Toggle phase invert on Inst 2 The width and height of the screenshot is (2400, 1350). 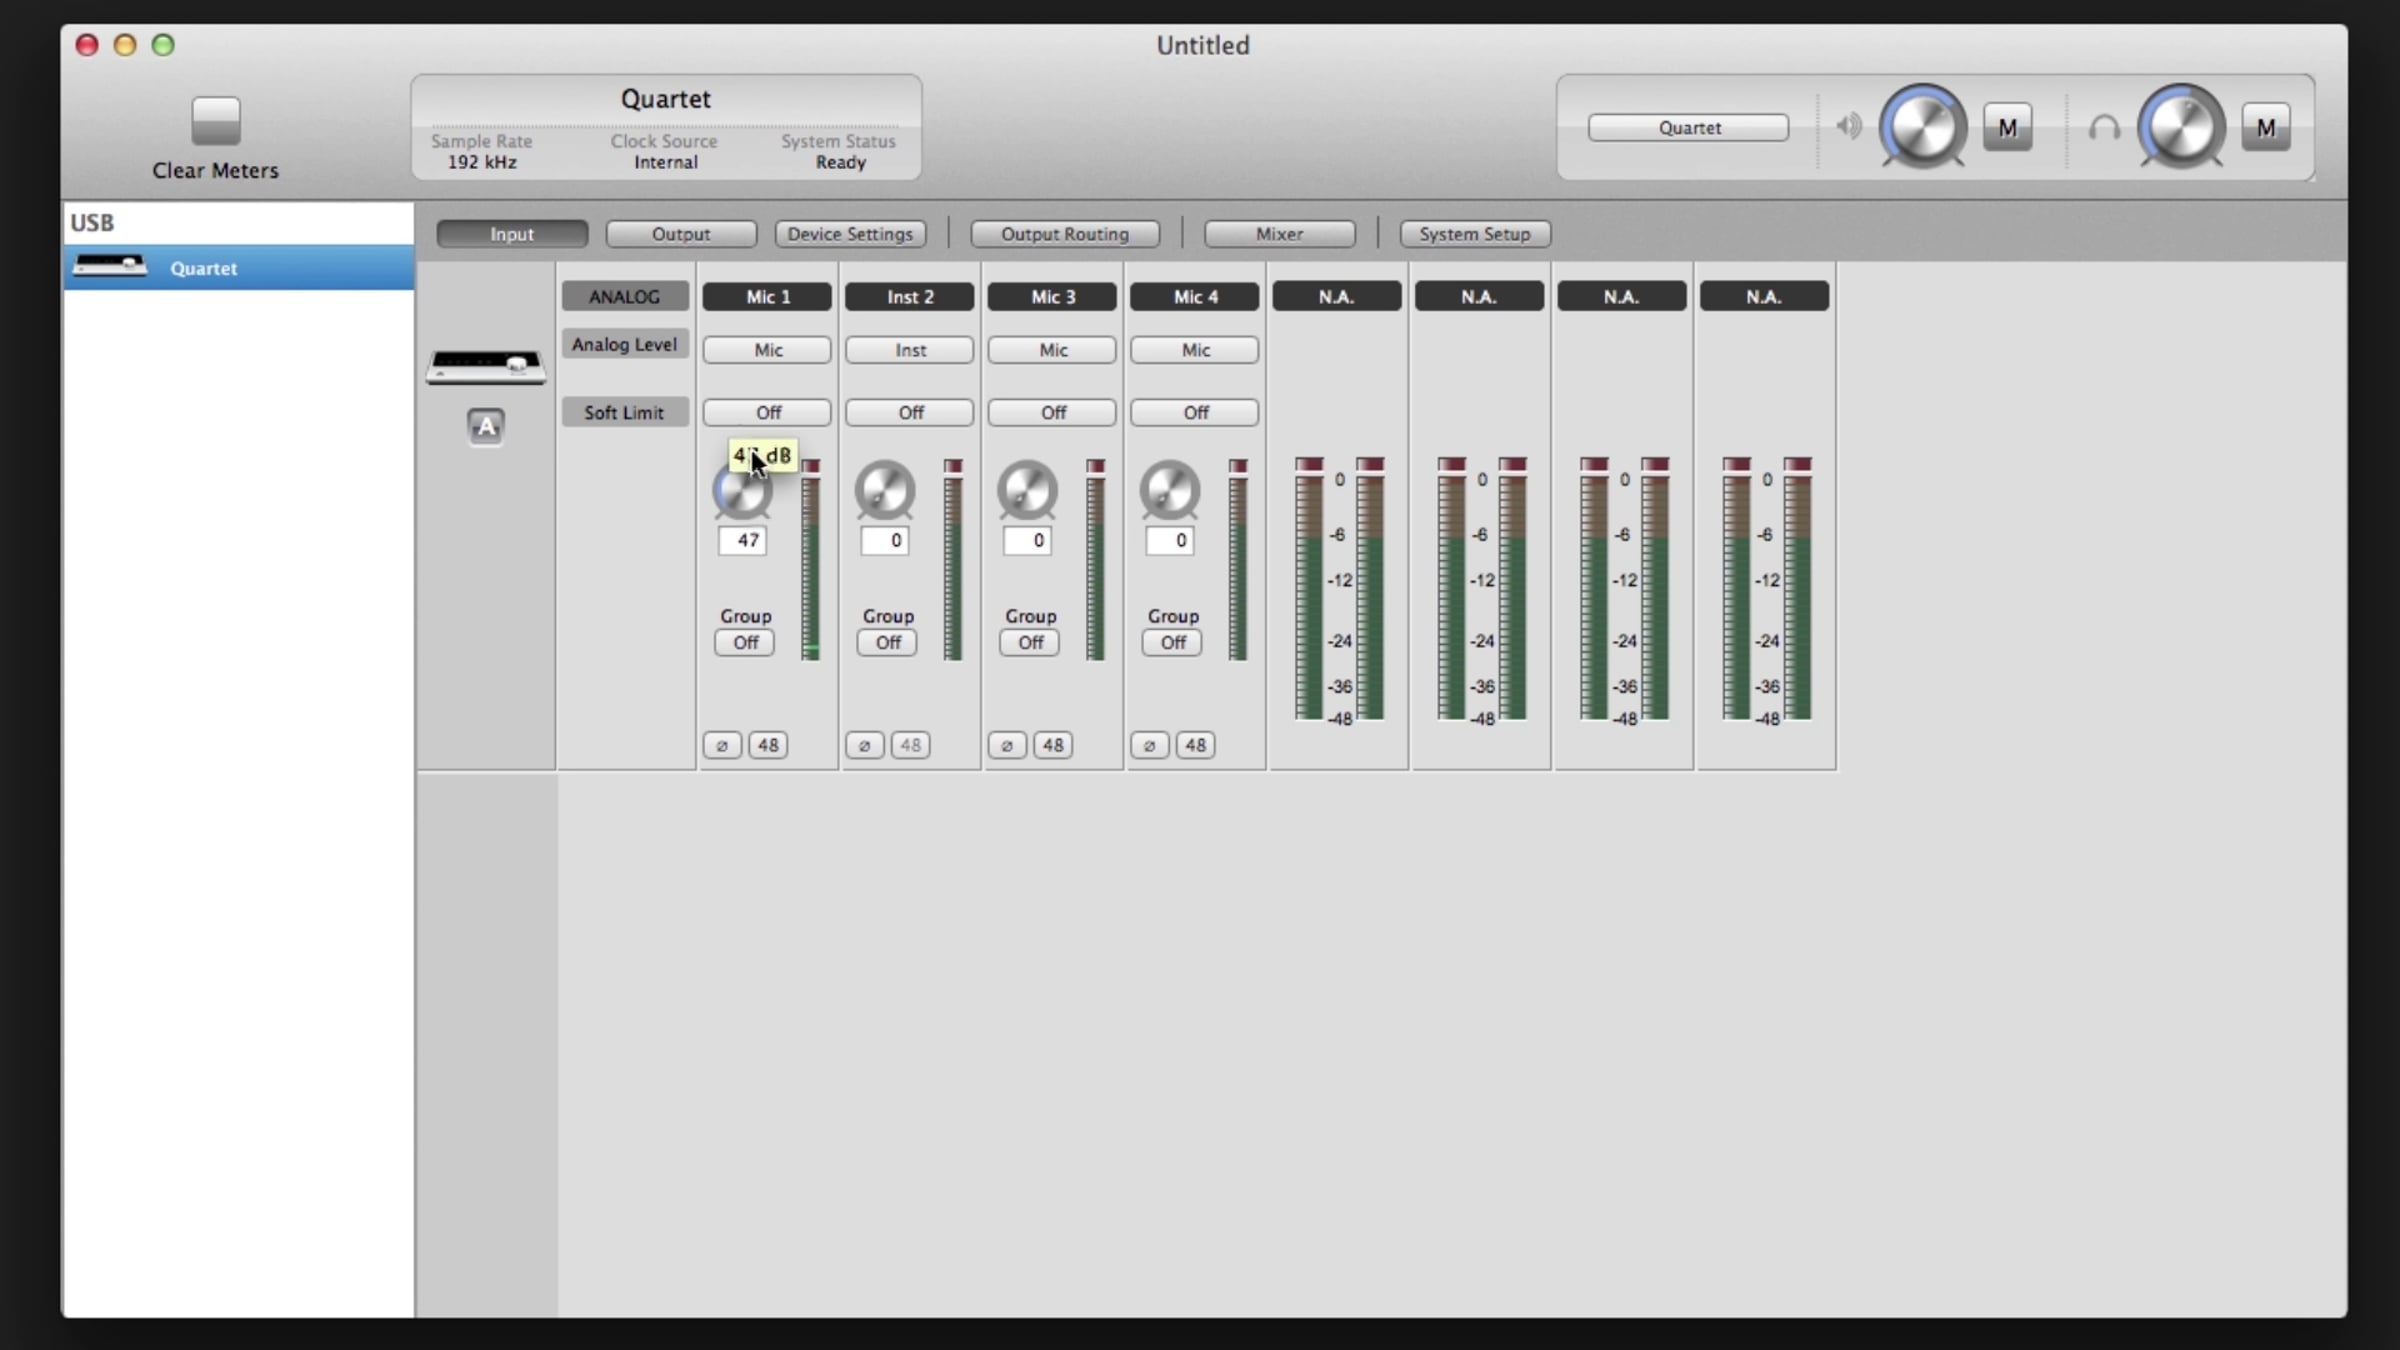click(865, 745)
